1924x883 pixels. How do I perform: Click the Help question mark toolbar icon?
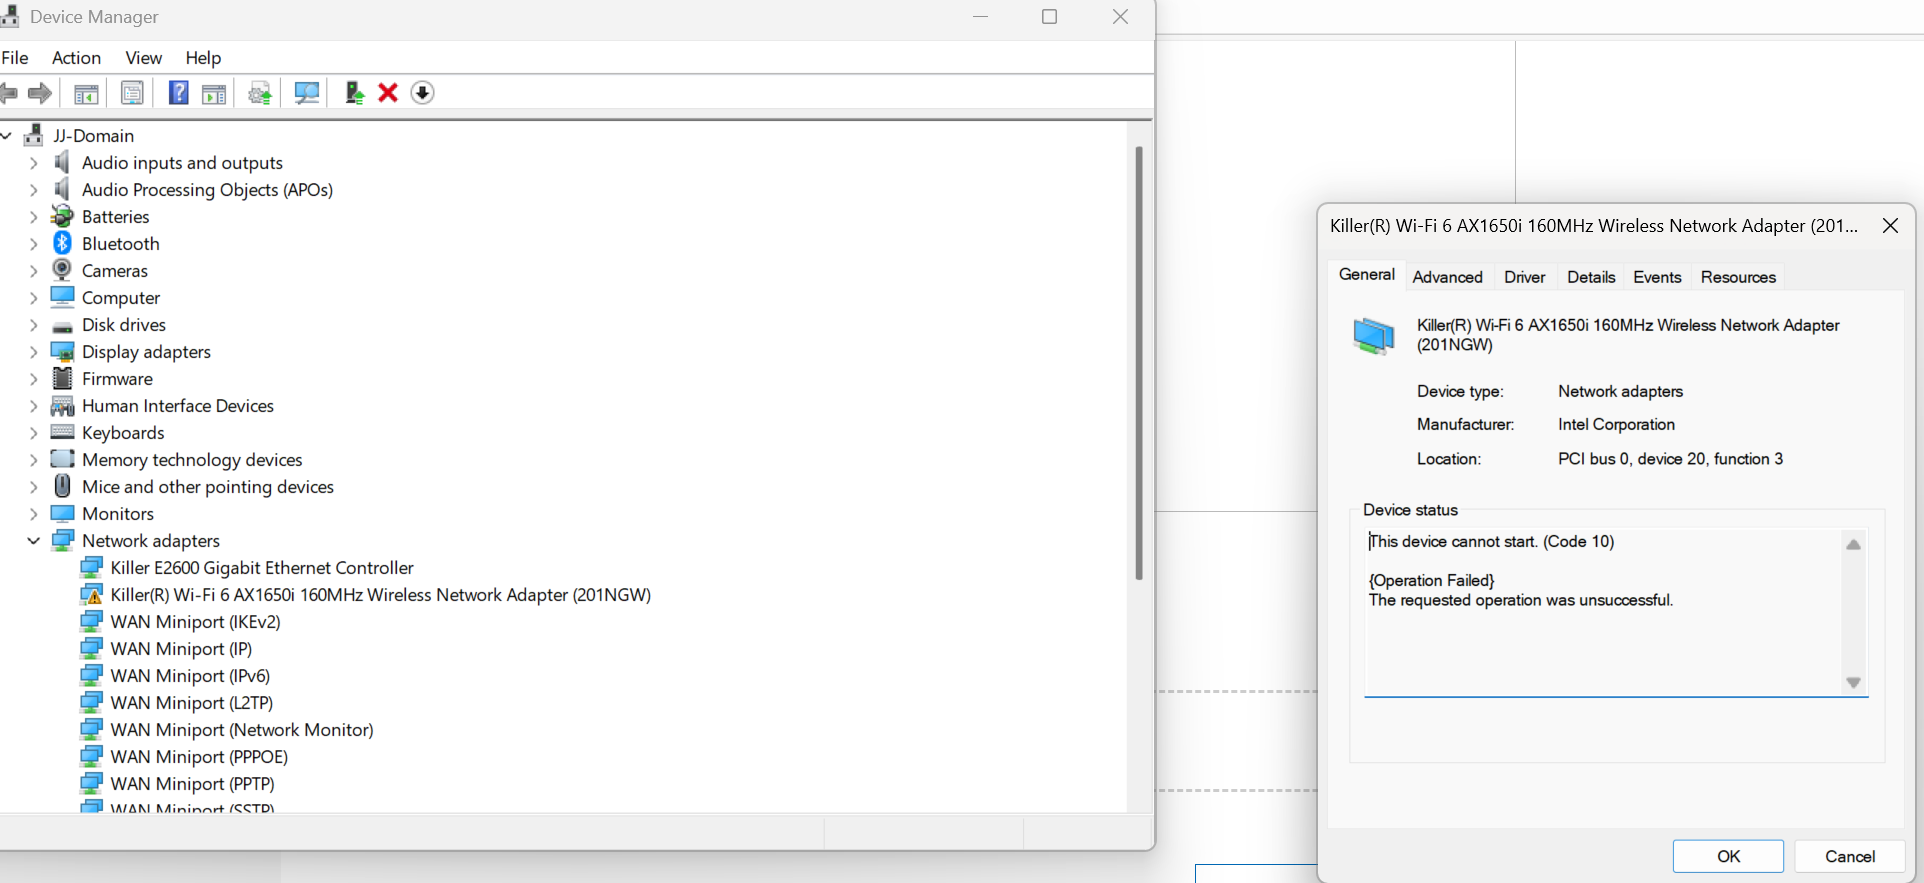pos(178,93)
